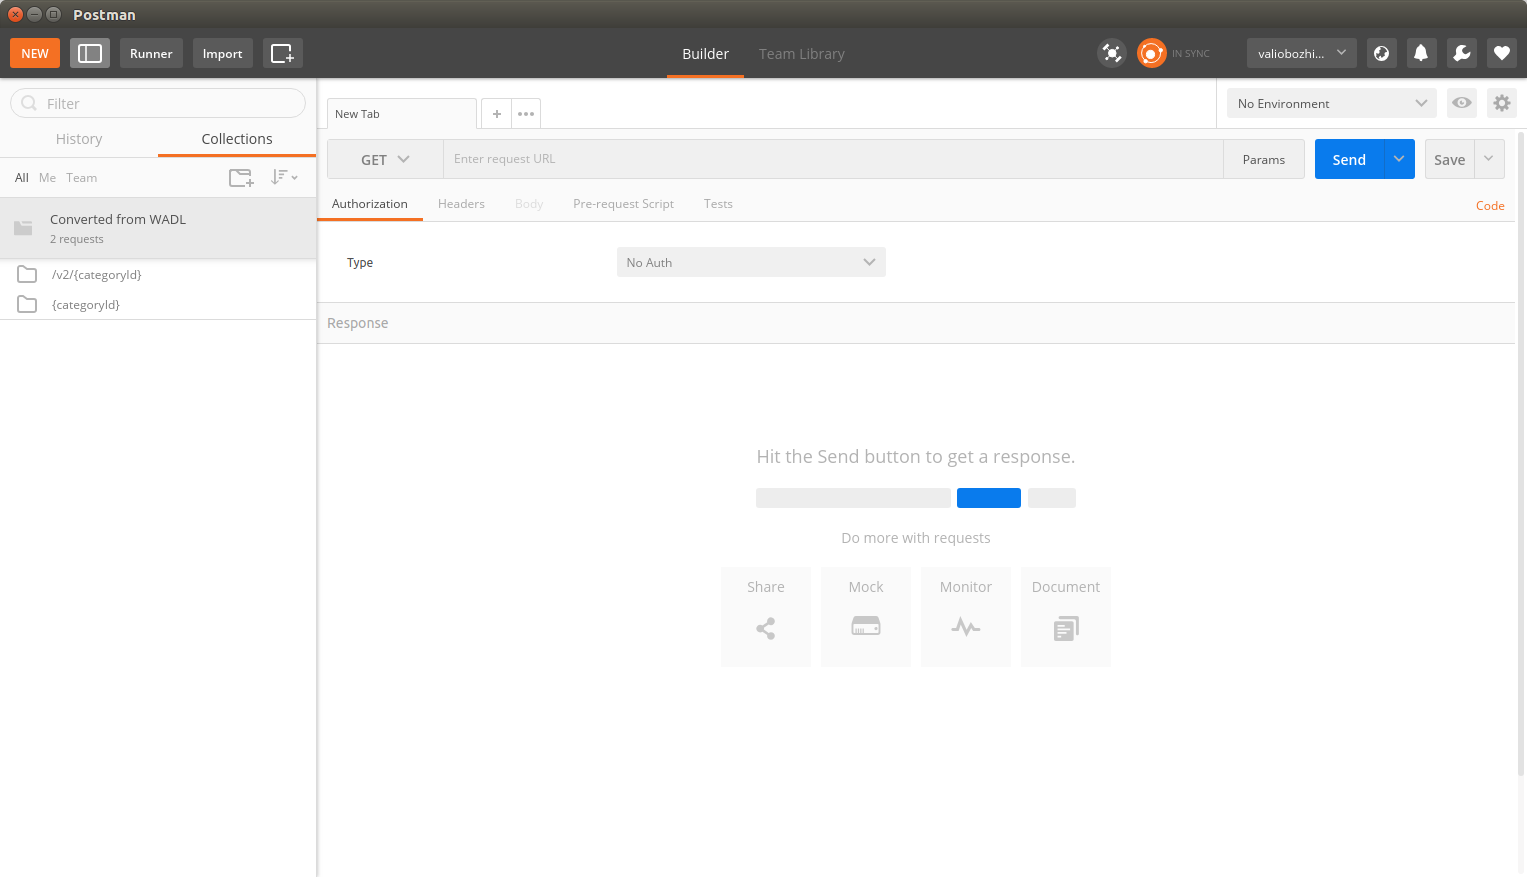Click the sidebar Filter search field
The width and height of the screenshot is (1527, 877).
pyautogui.click(x=158, y=103)
